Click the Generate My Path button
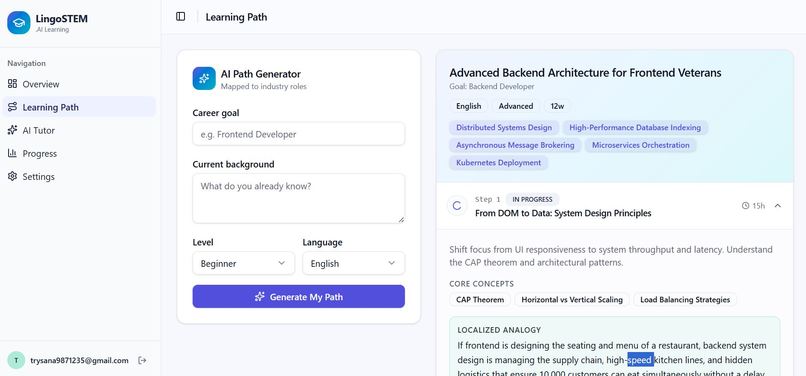The height and width of the screenshot is (376, 806). click(x=299, y=297)
